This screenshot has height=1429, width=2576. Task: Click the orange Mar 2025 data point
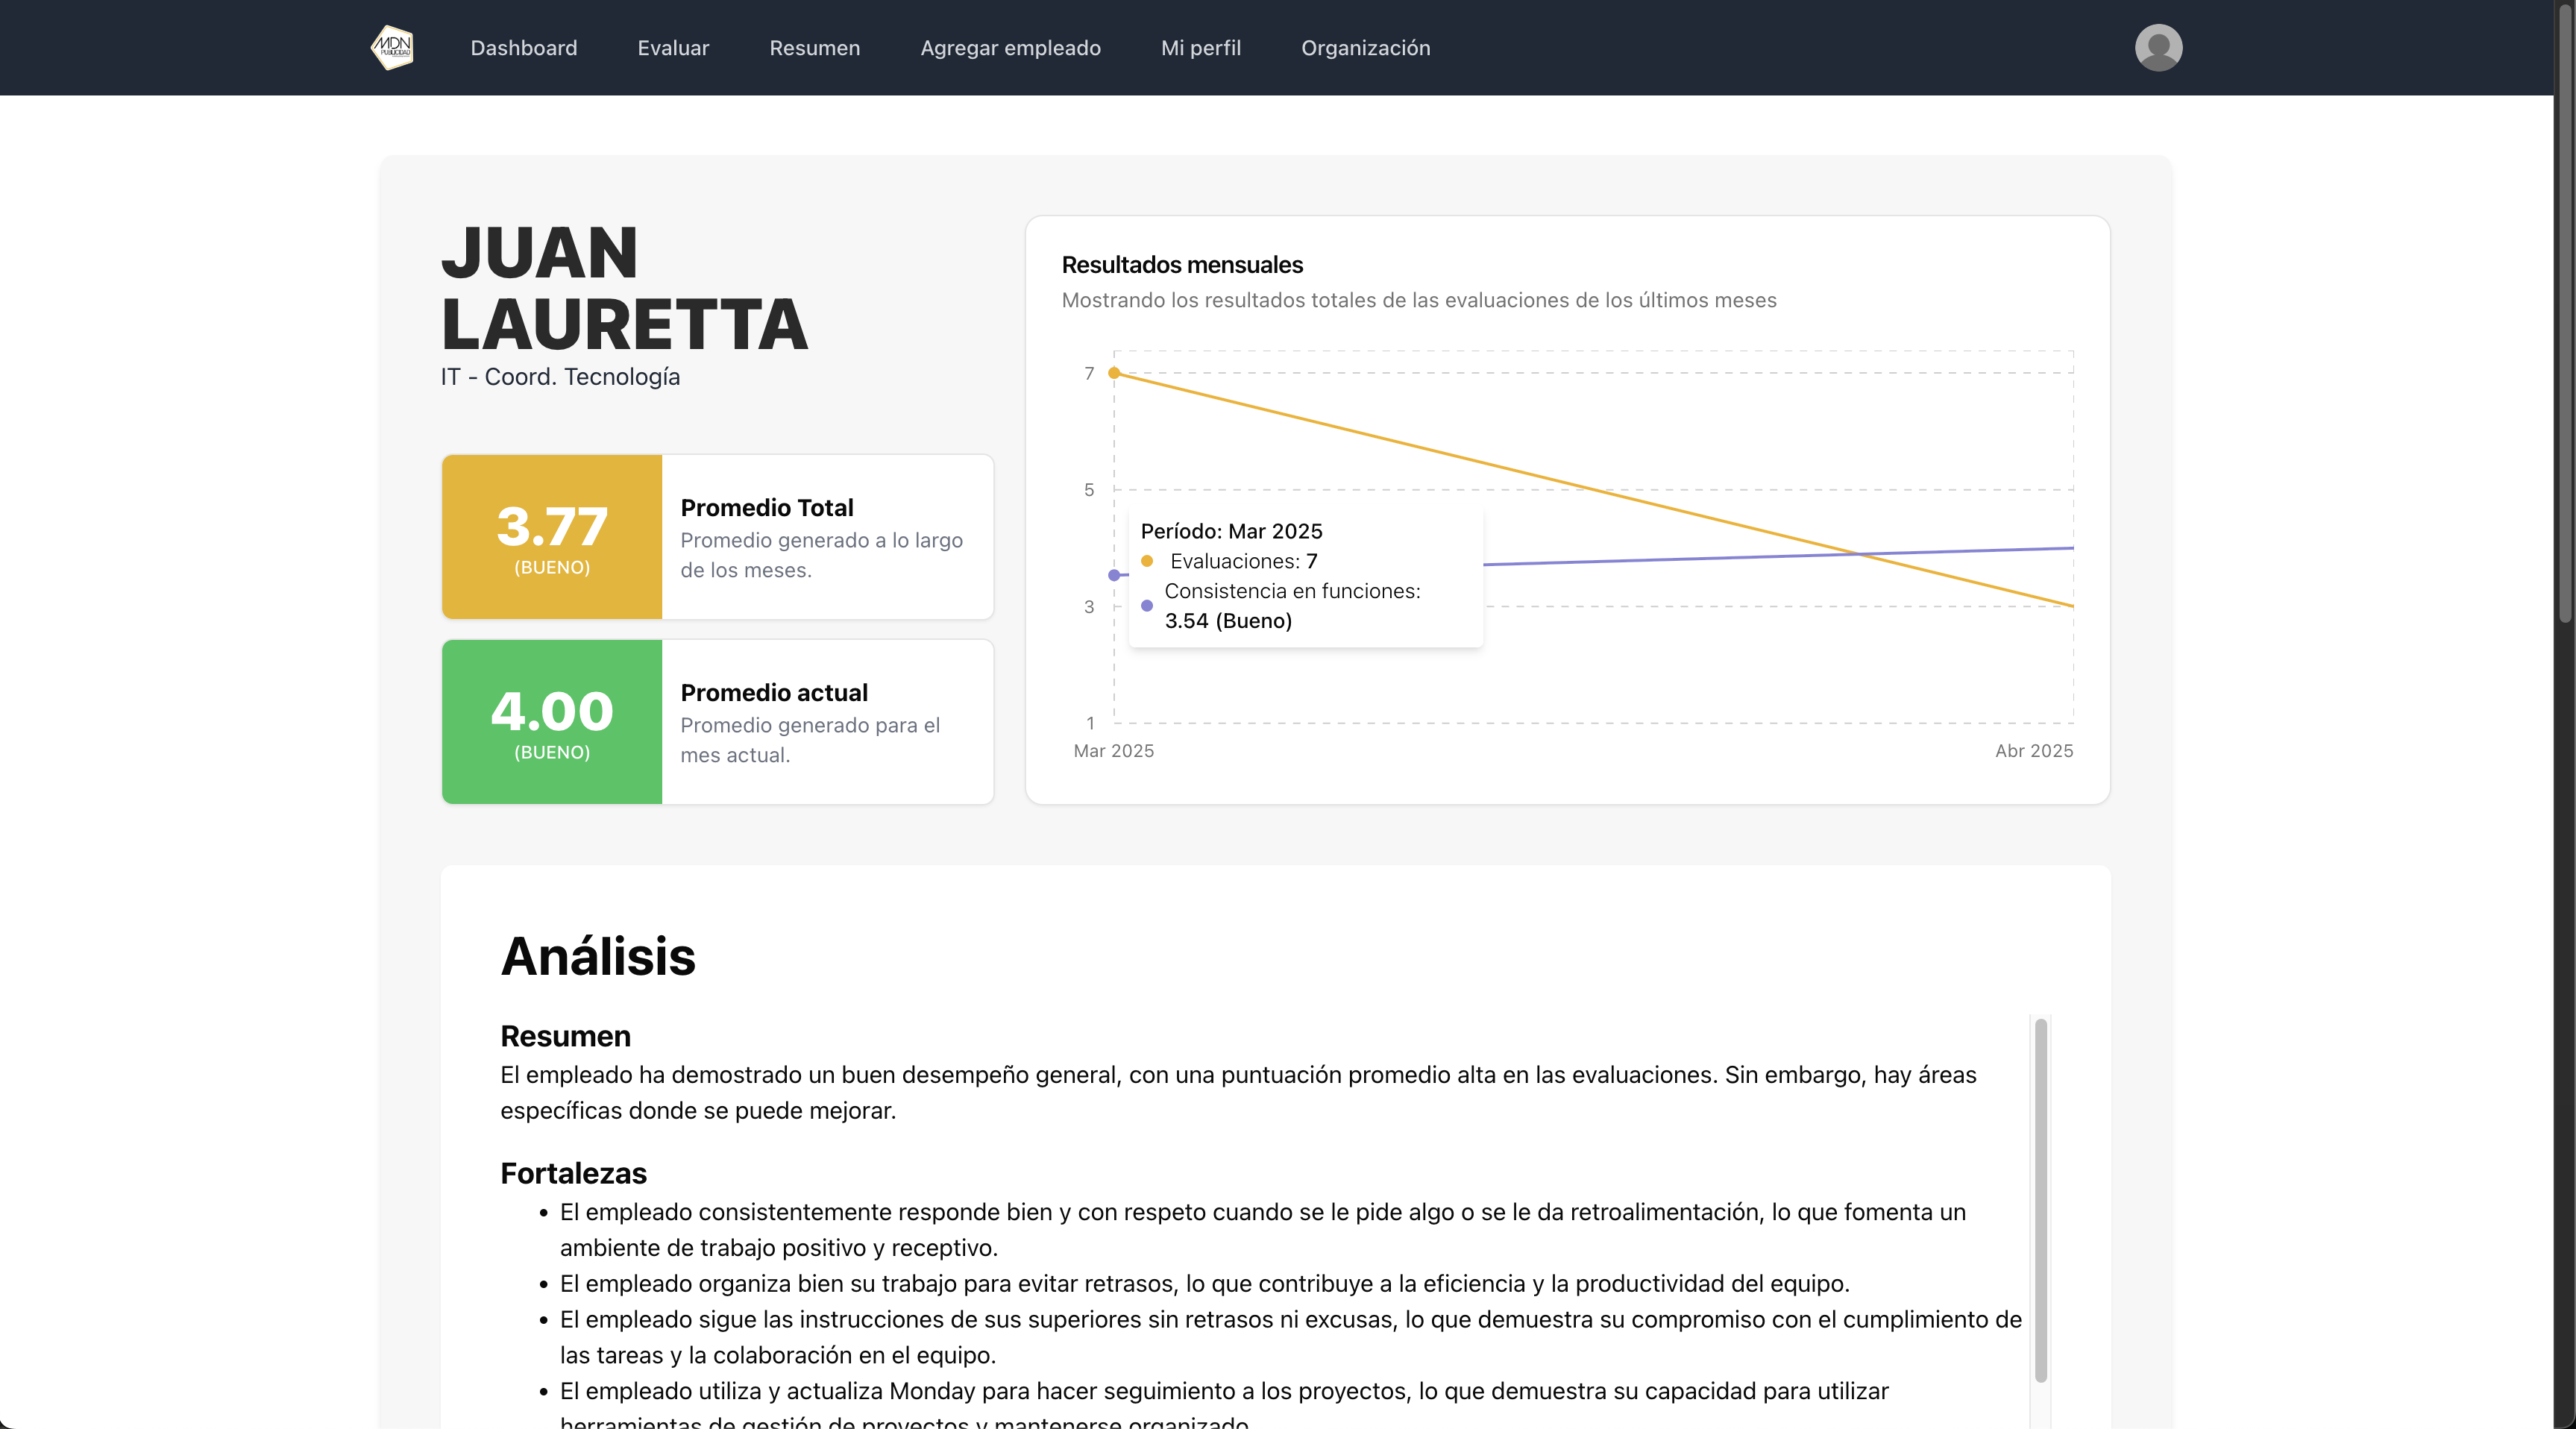click(x=1114, y=373)
